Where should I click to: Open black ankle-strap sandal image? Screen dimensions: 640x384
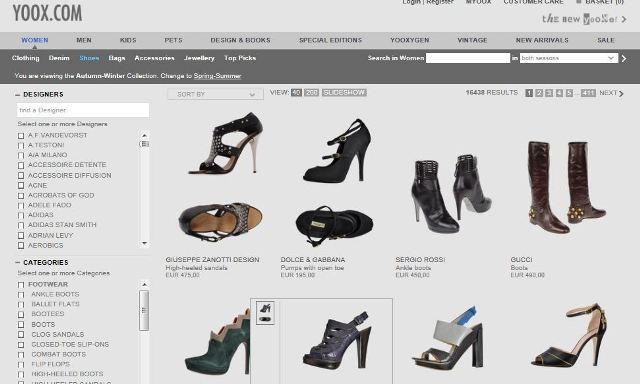click(569, 335)
